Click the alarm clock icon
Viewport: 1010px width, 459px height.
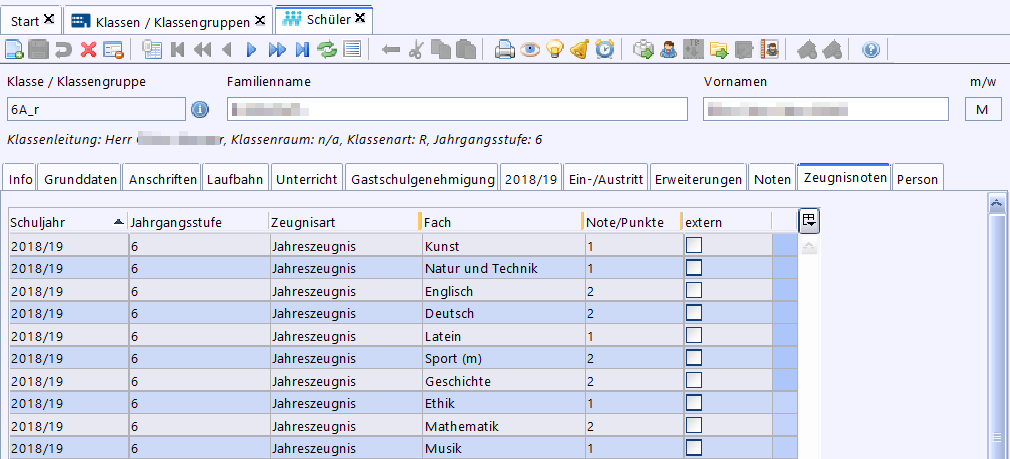[x=604, y=50]
